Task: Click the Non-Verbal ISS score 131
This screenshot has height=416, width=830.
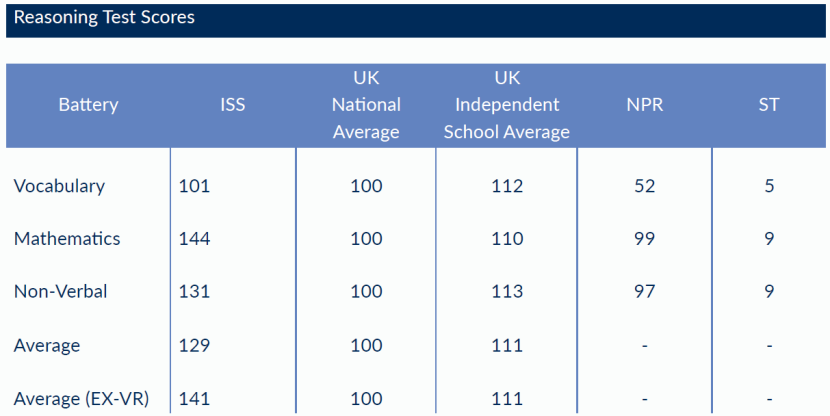Action: pos(194,292)
